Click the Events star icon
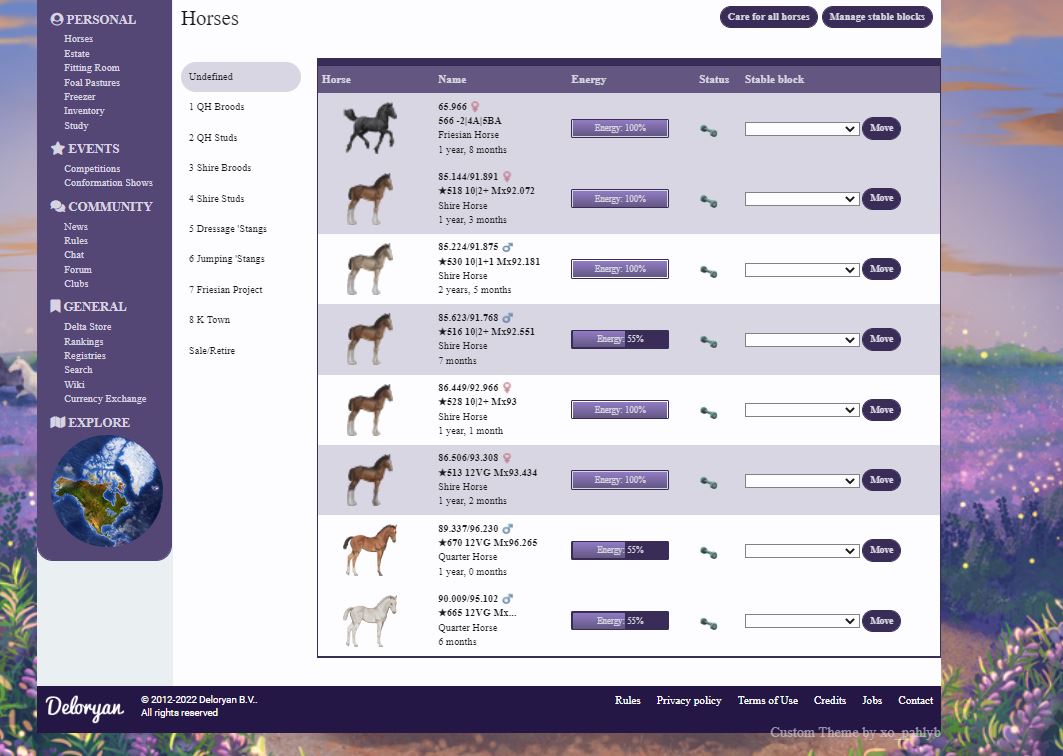The height and width of the screenshot is (756, 1063). 58,148
